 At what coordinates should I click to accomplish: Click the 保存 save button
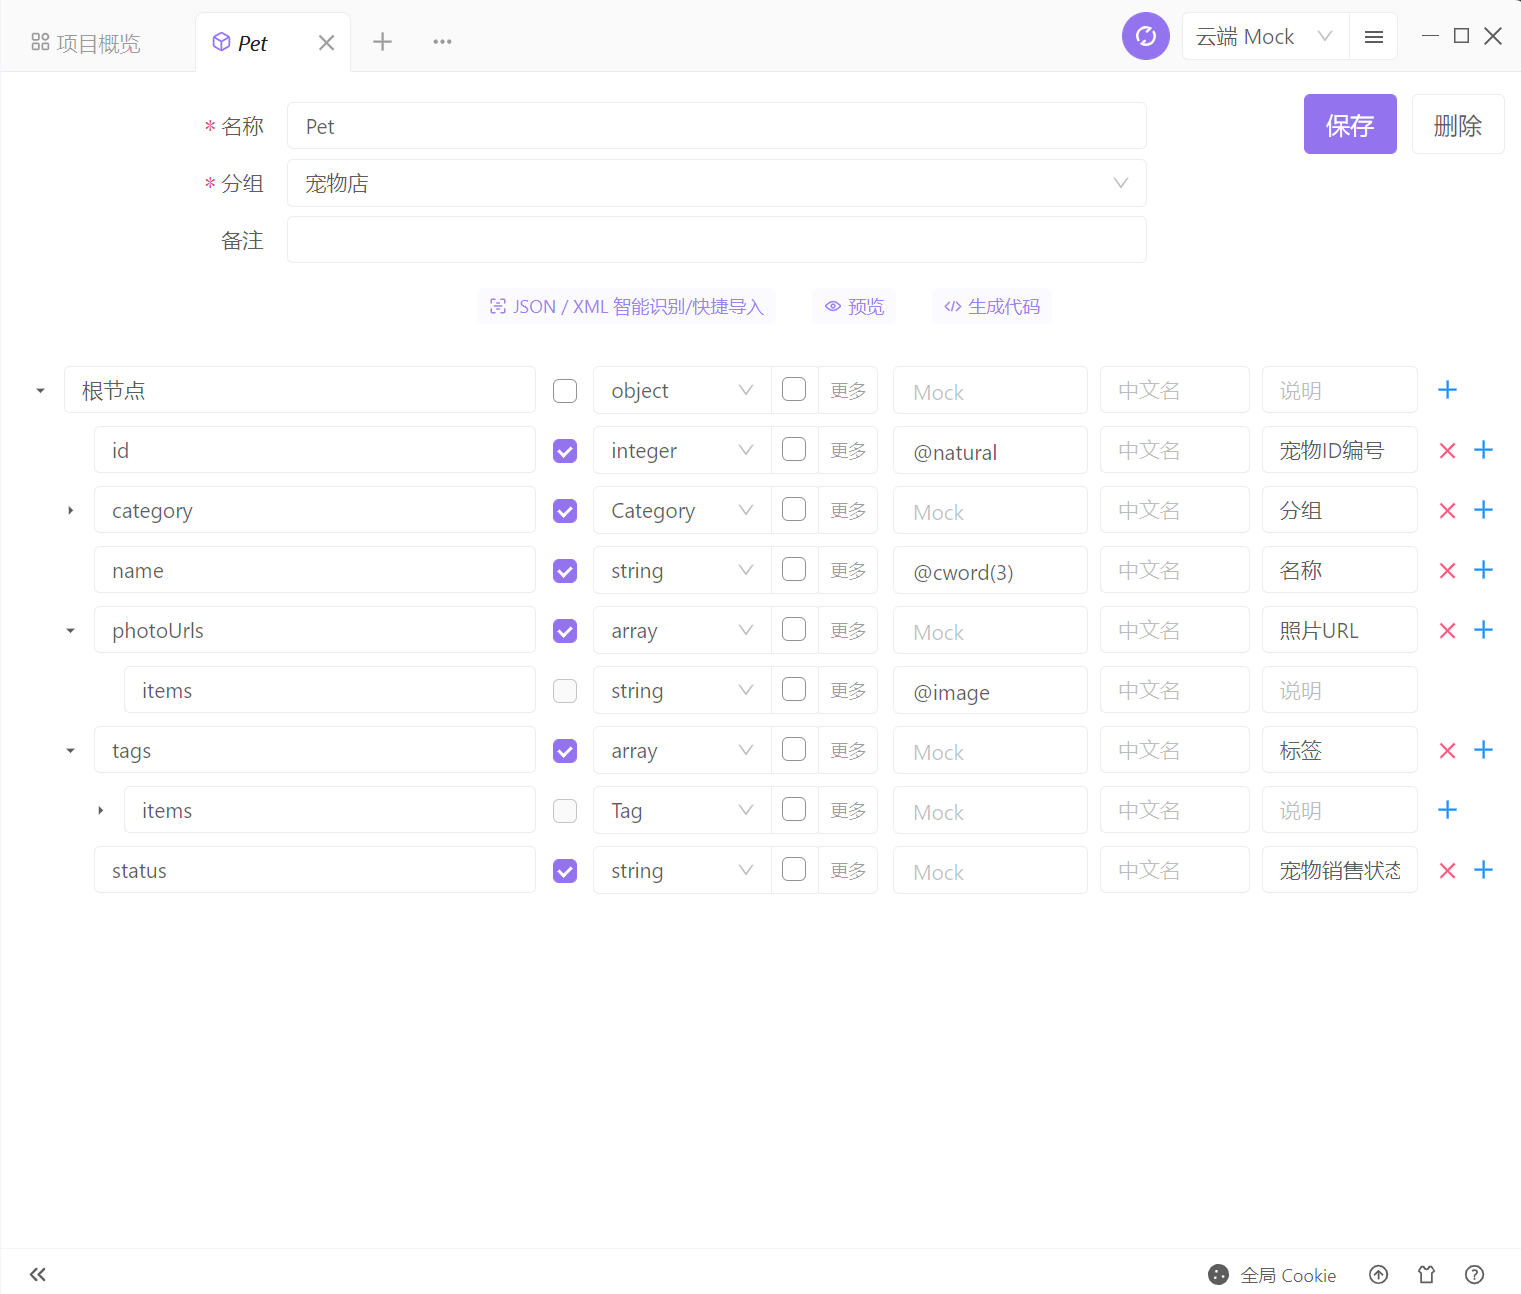coord(1350,124)
